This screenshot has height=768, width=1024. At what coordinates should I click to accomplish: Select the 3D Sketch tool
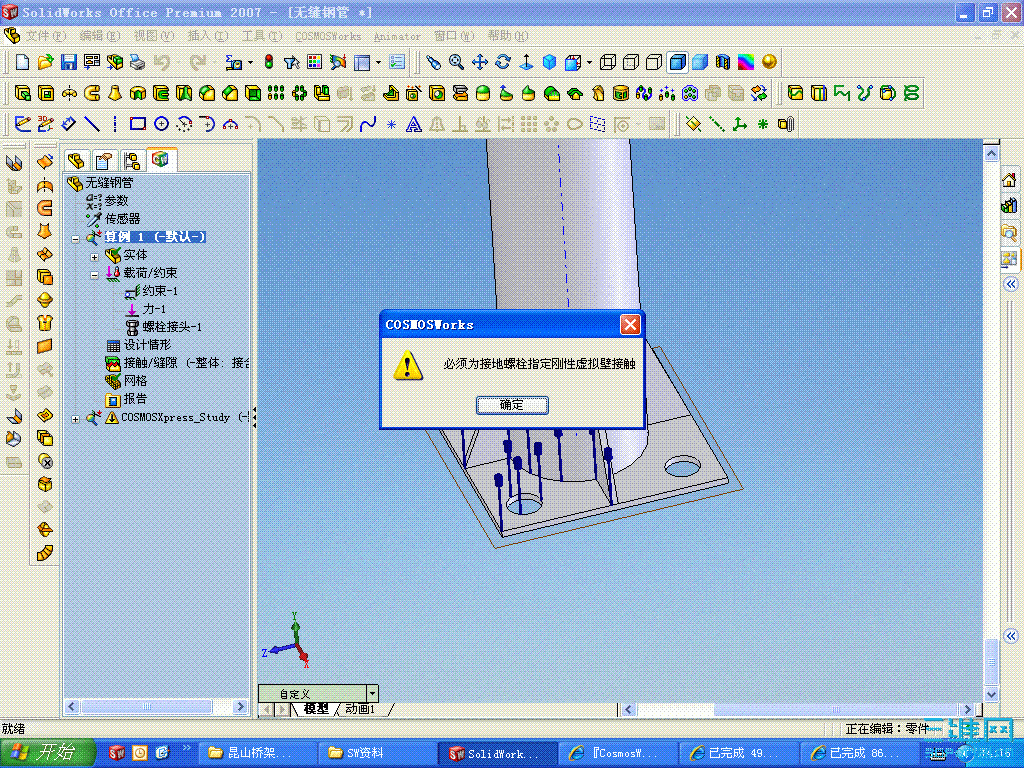click(x=45, y=124)
